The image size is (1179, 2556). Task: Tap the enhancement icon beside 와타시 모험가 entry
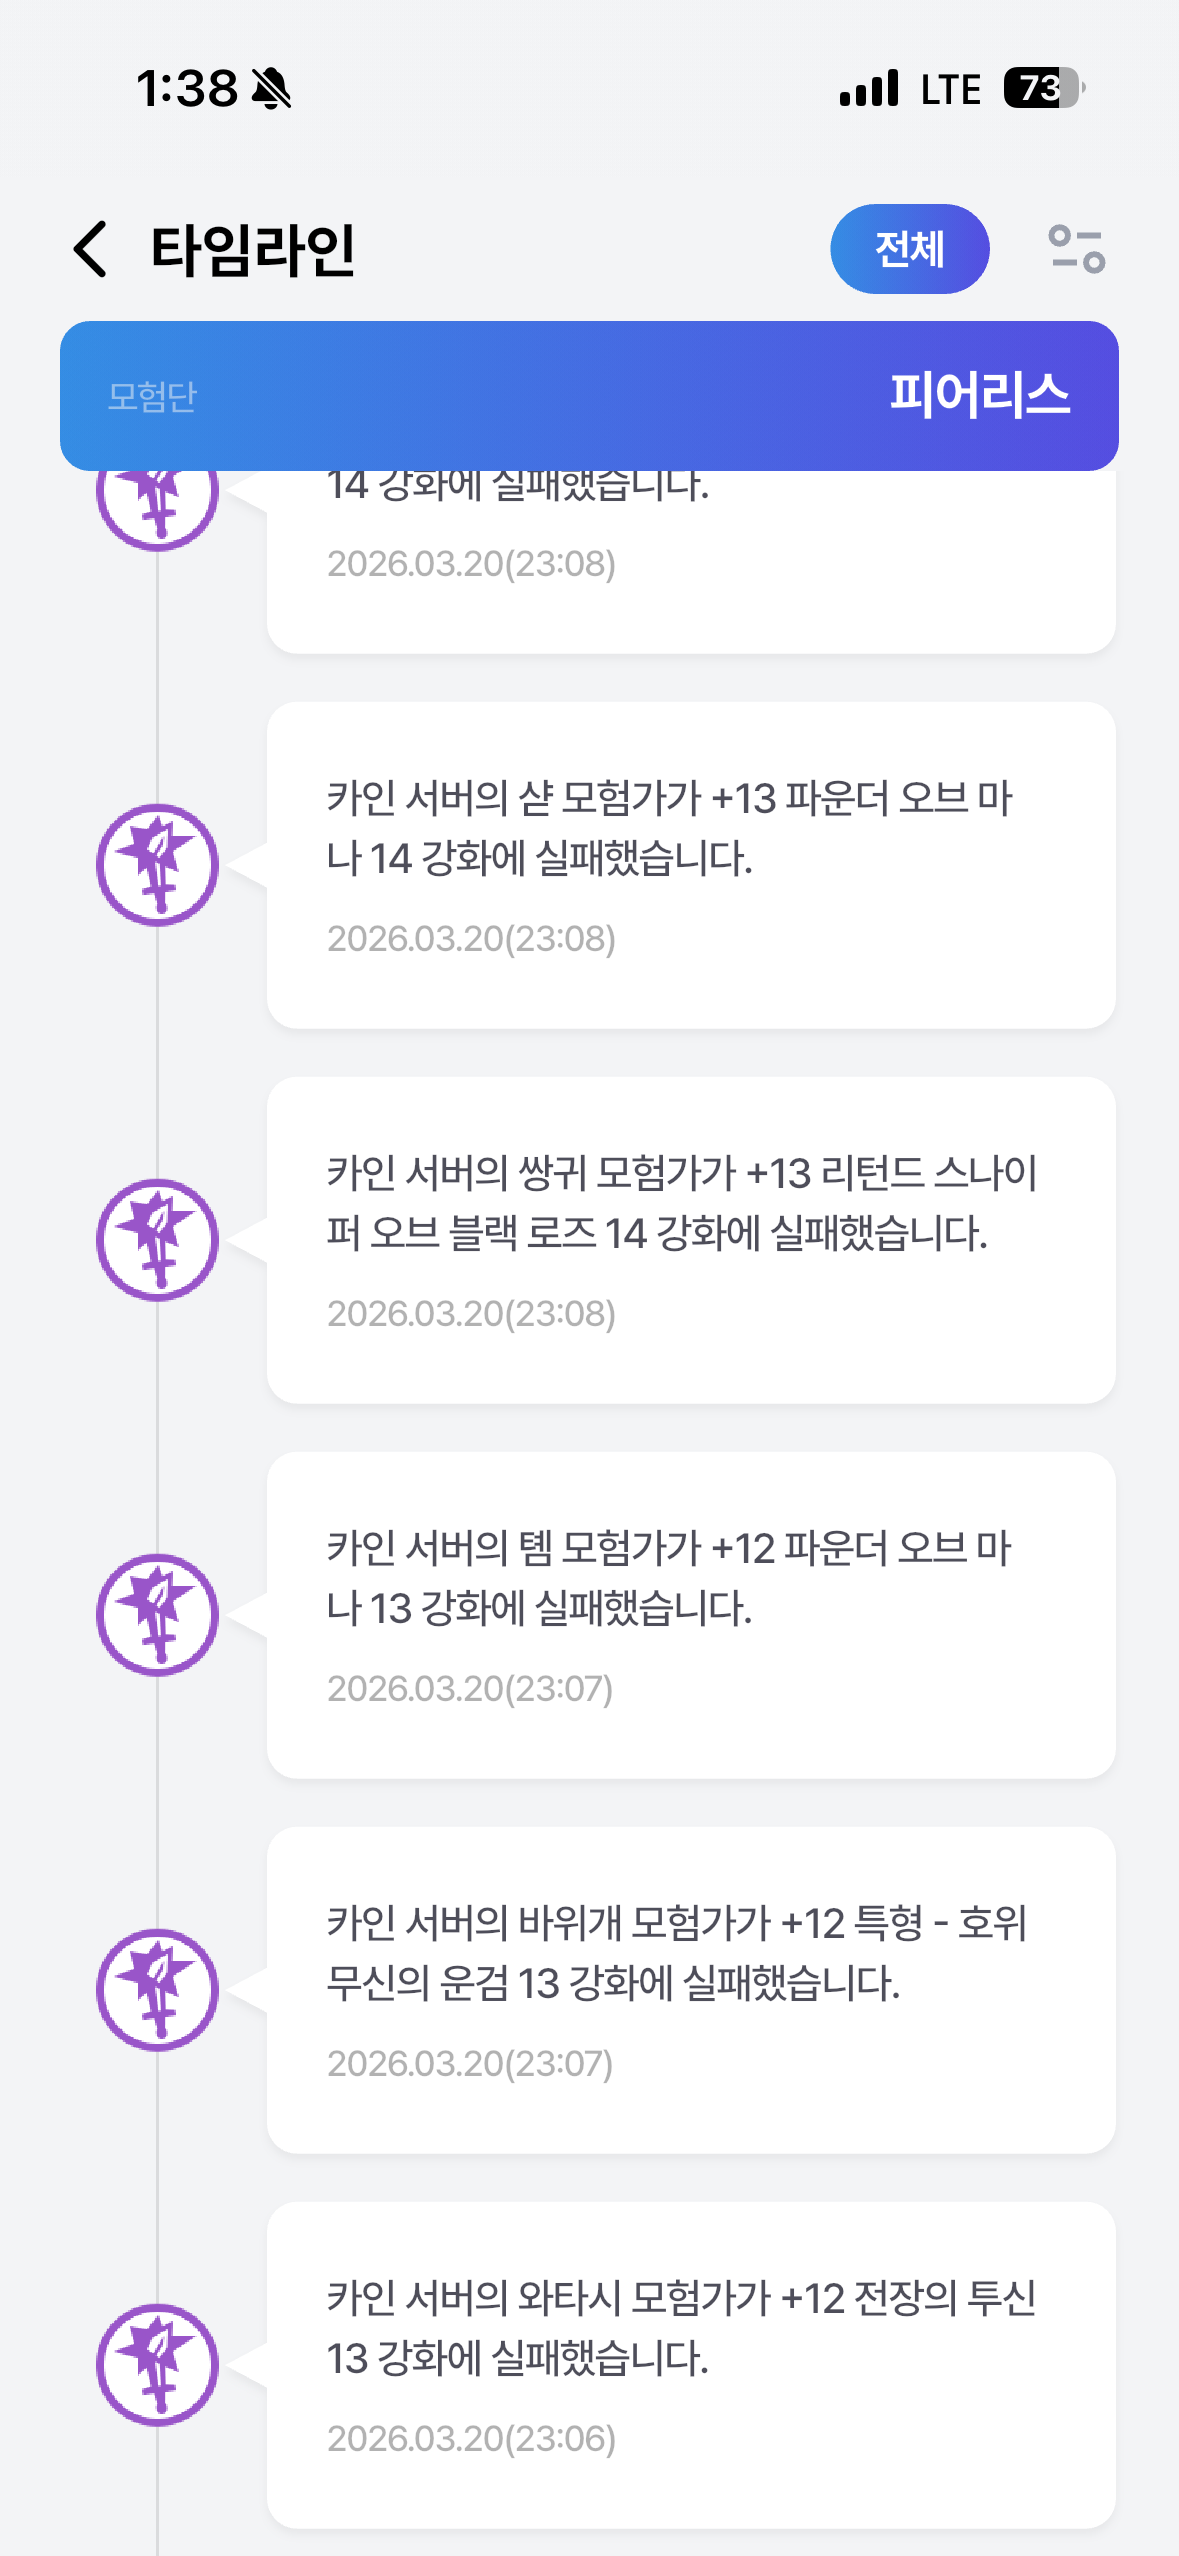point(157,2365)
